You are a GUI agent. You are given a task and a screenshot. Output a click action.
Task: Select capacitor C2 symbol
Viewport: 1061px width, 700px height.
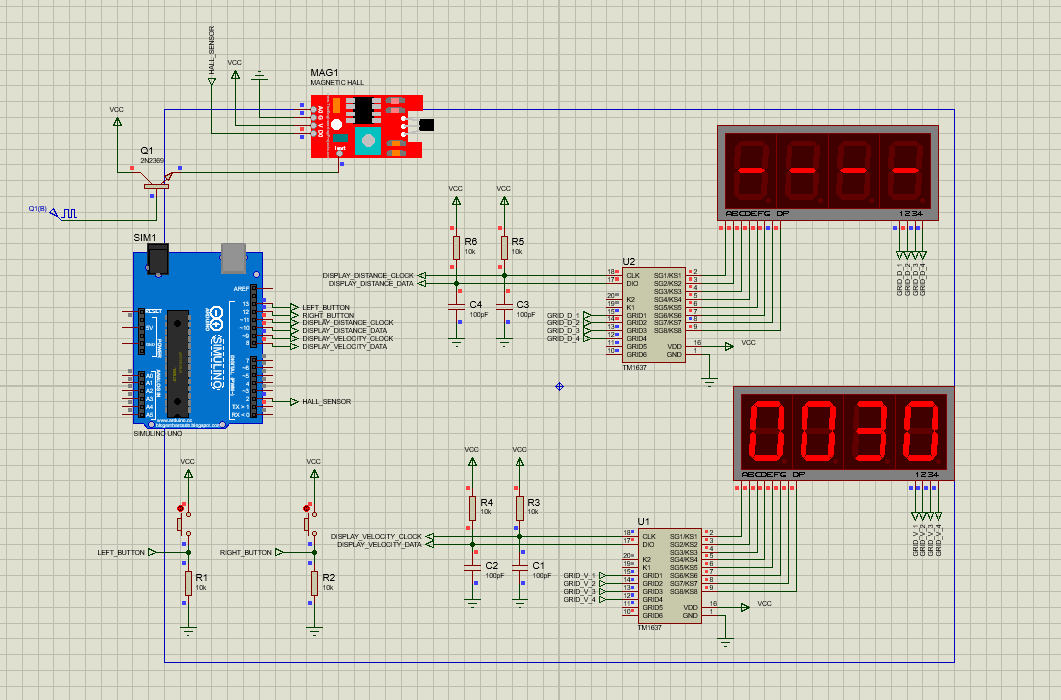(x=472, y=569)
